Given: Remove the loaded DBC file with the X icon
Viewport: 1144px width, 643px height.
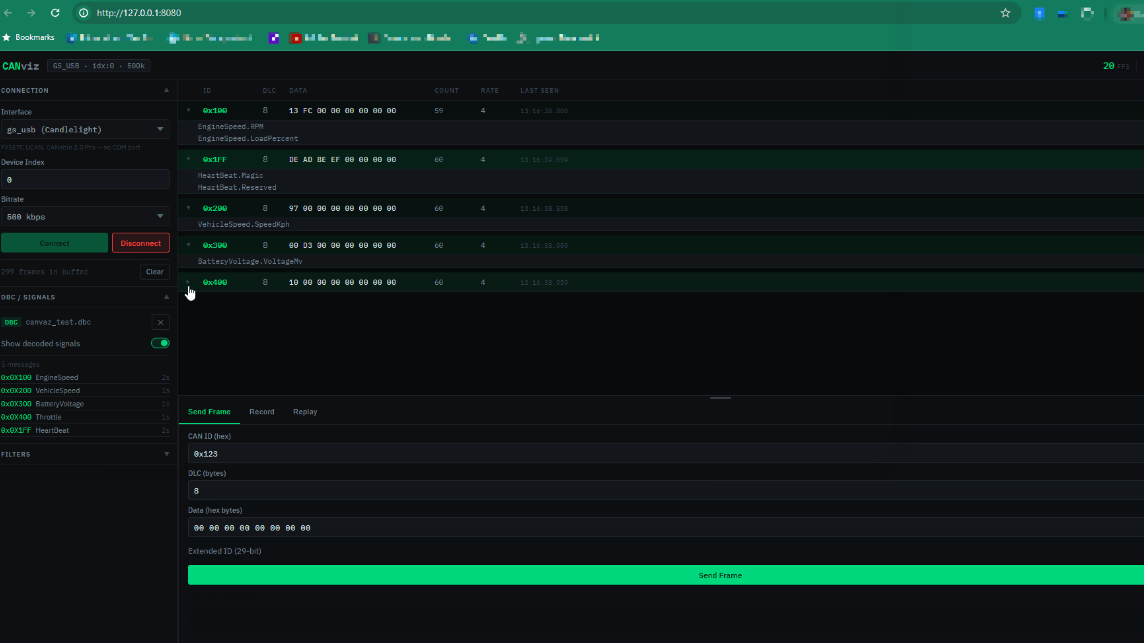Looking at the screenshot, I should tap(160, 322).
